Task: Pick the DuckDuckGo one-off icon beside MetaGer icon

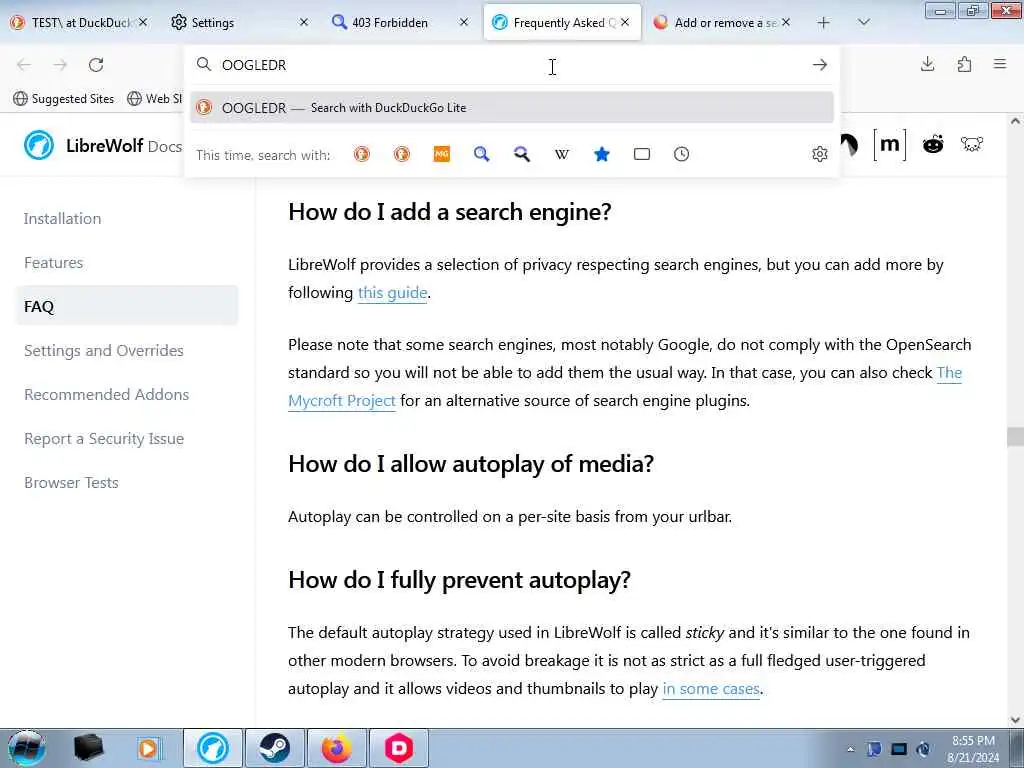Action: pos(402,154)
